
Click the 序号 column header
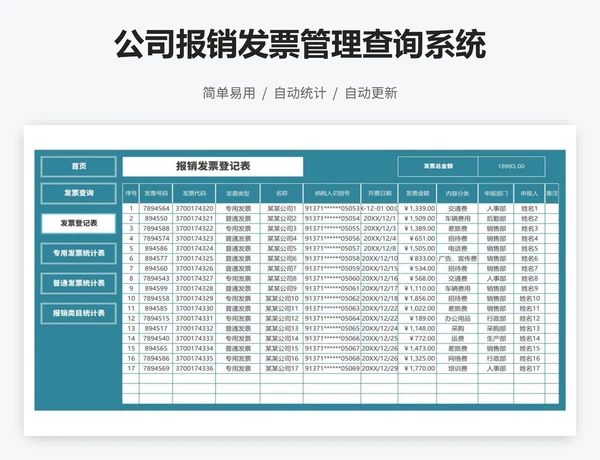tap(131, 194)
